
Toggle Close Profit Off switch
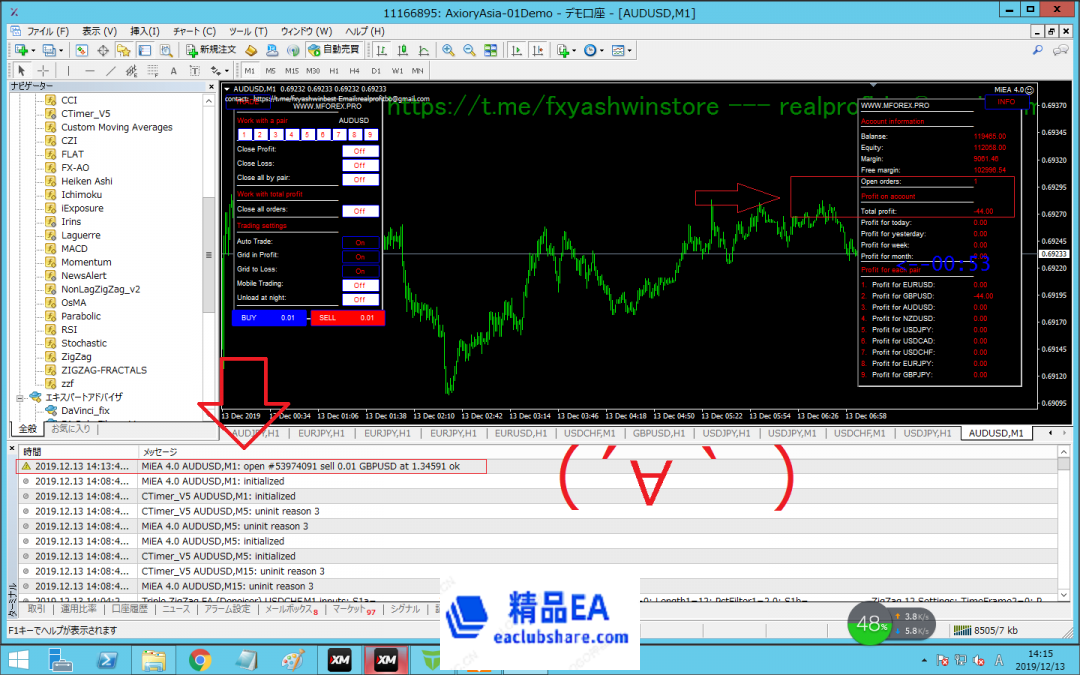pos(359,151)
